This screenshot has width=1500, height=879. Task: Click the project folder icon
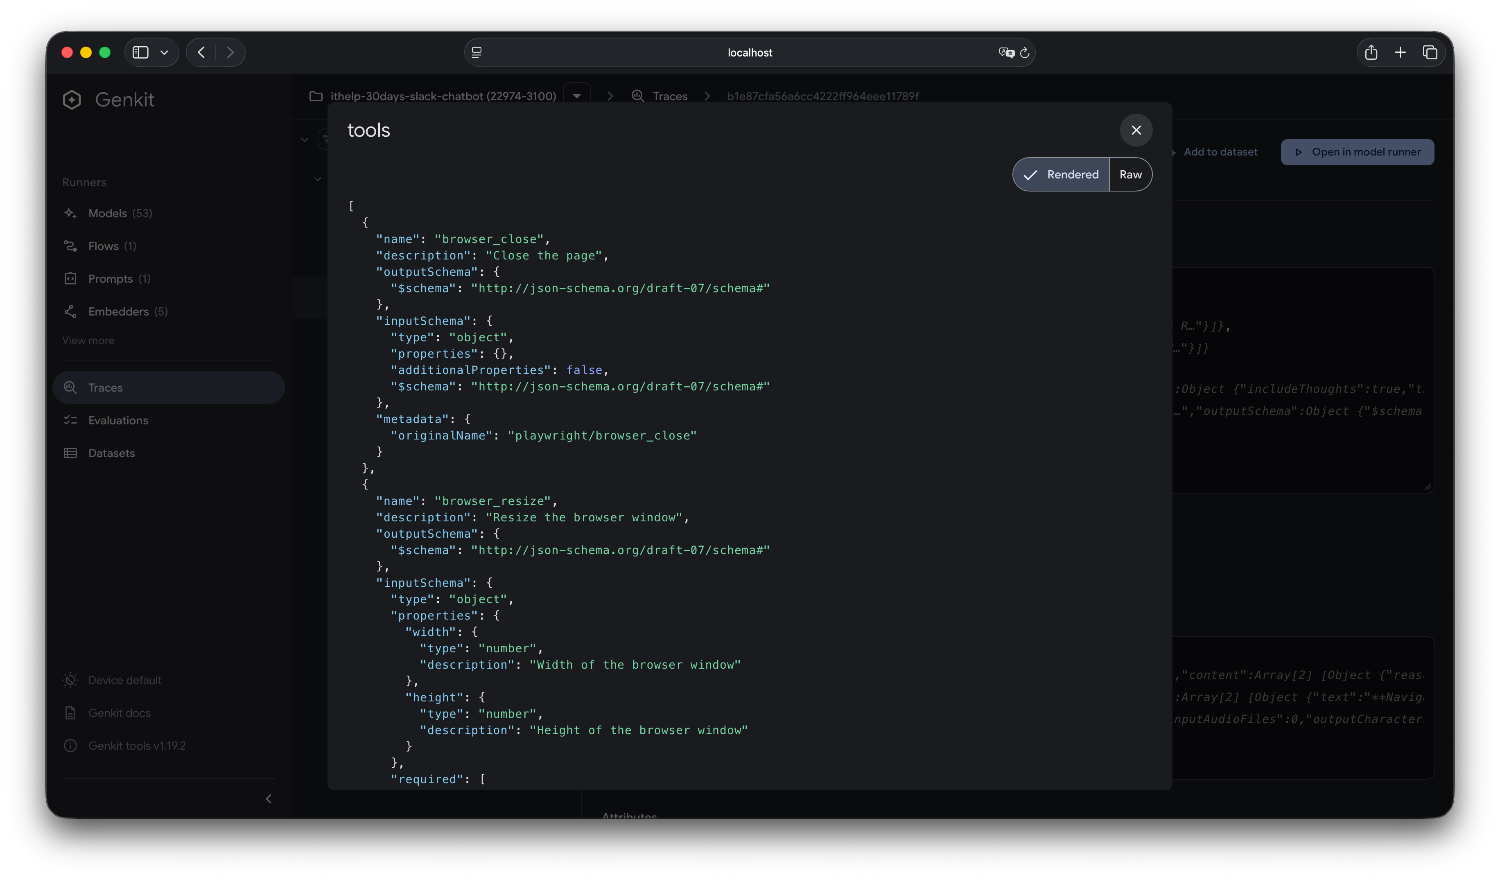pyautogui.click(x=316, y=96)
